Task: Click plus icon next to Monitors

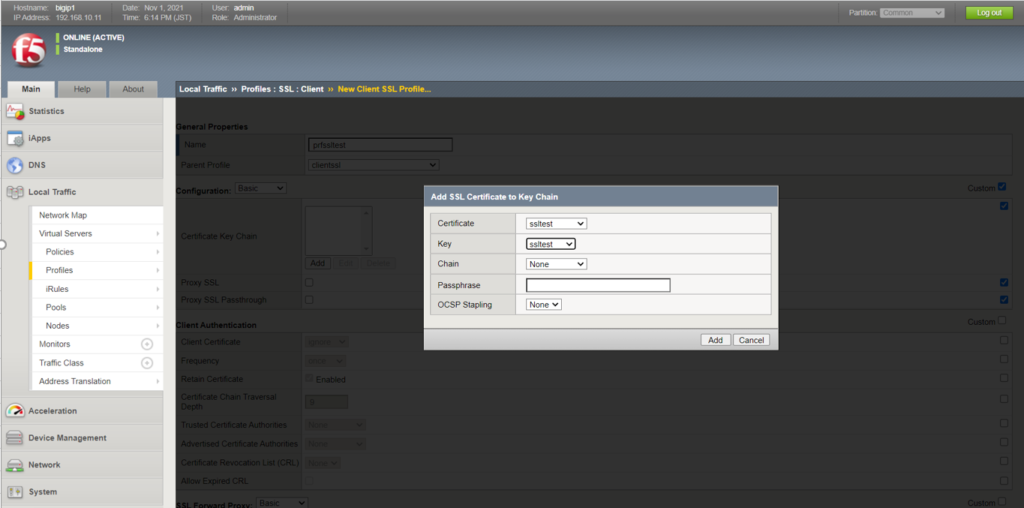Action: (x=147, y=344)
